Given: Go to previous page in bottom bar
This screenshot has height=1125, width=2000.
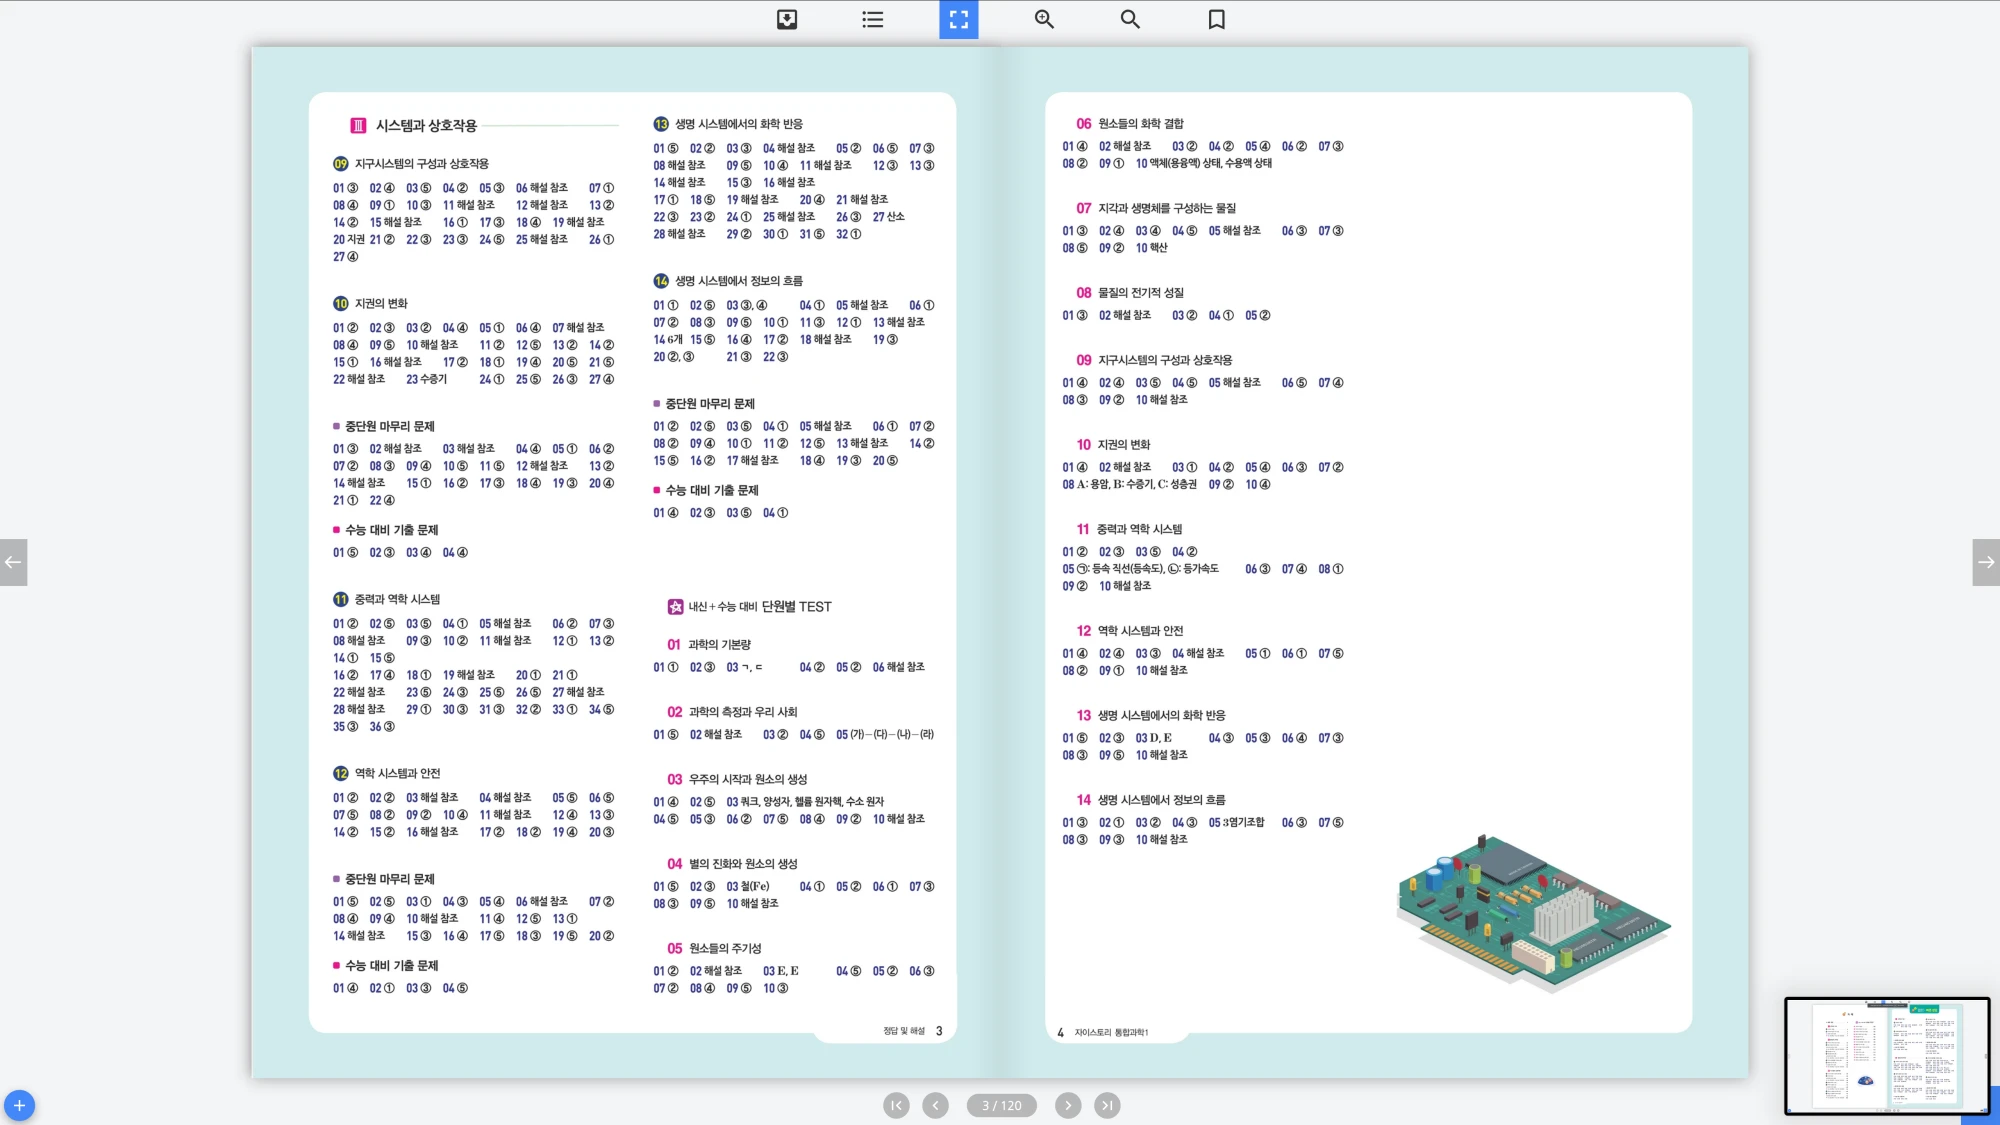Looking at the screenshot, I should click(935, 1105).
